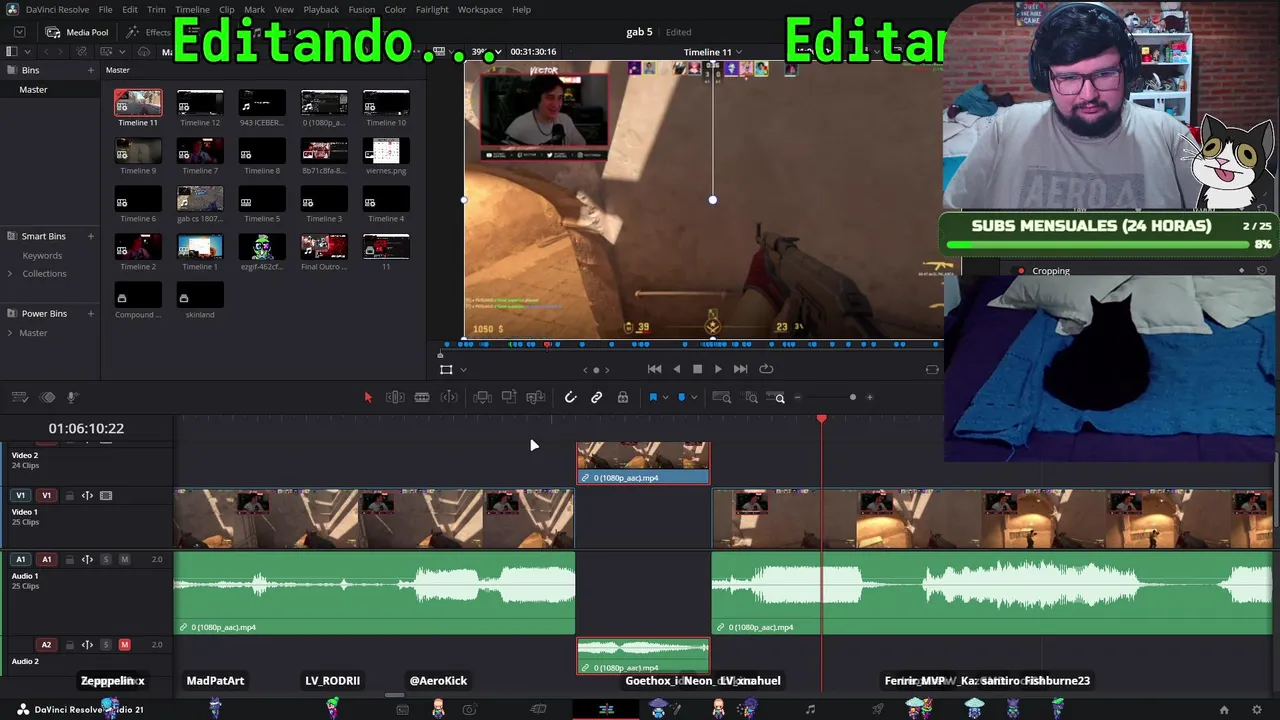Add a blue marker to timeline
1280x720 pixels.
pos(682,397)
